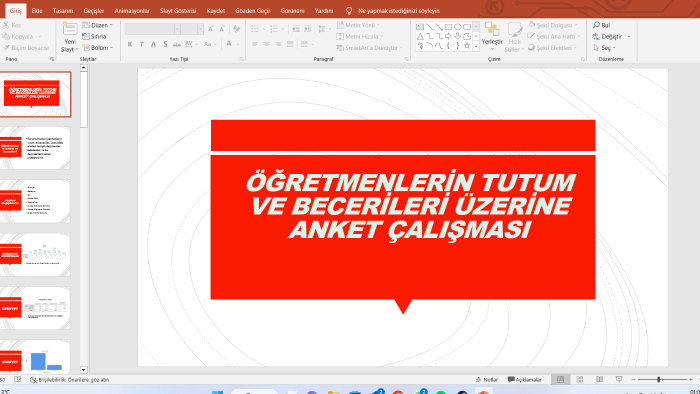Click the Kopyala (Copy) icon
Viewport: 700px width, 394px height.
click(x=6, y=37)
